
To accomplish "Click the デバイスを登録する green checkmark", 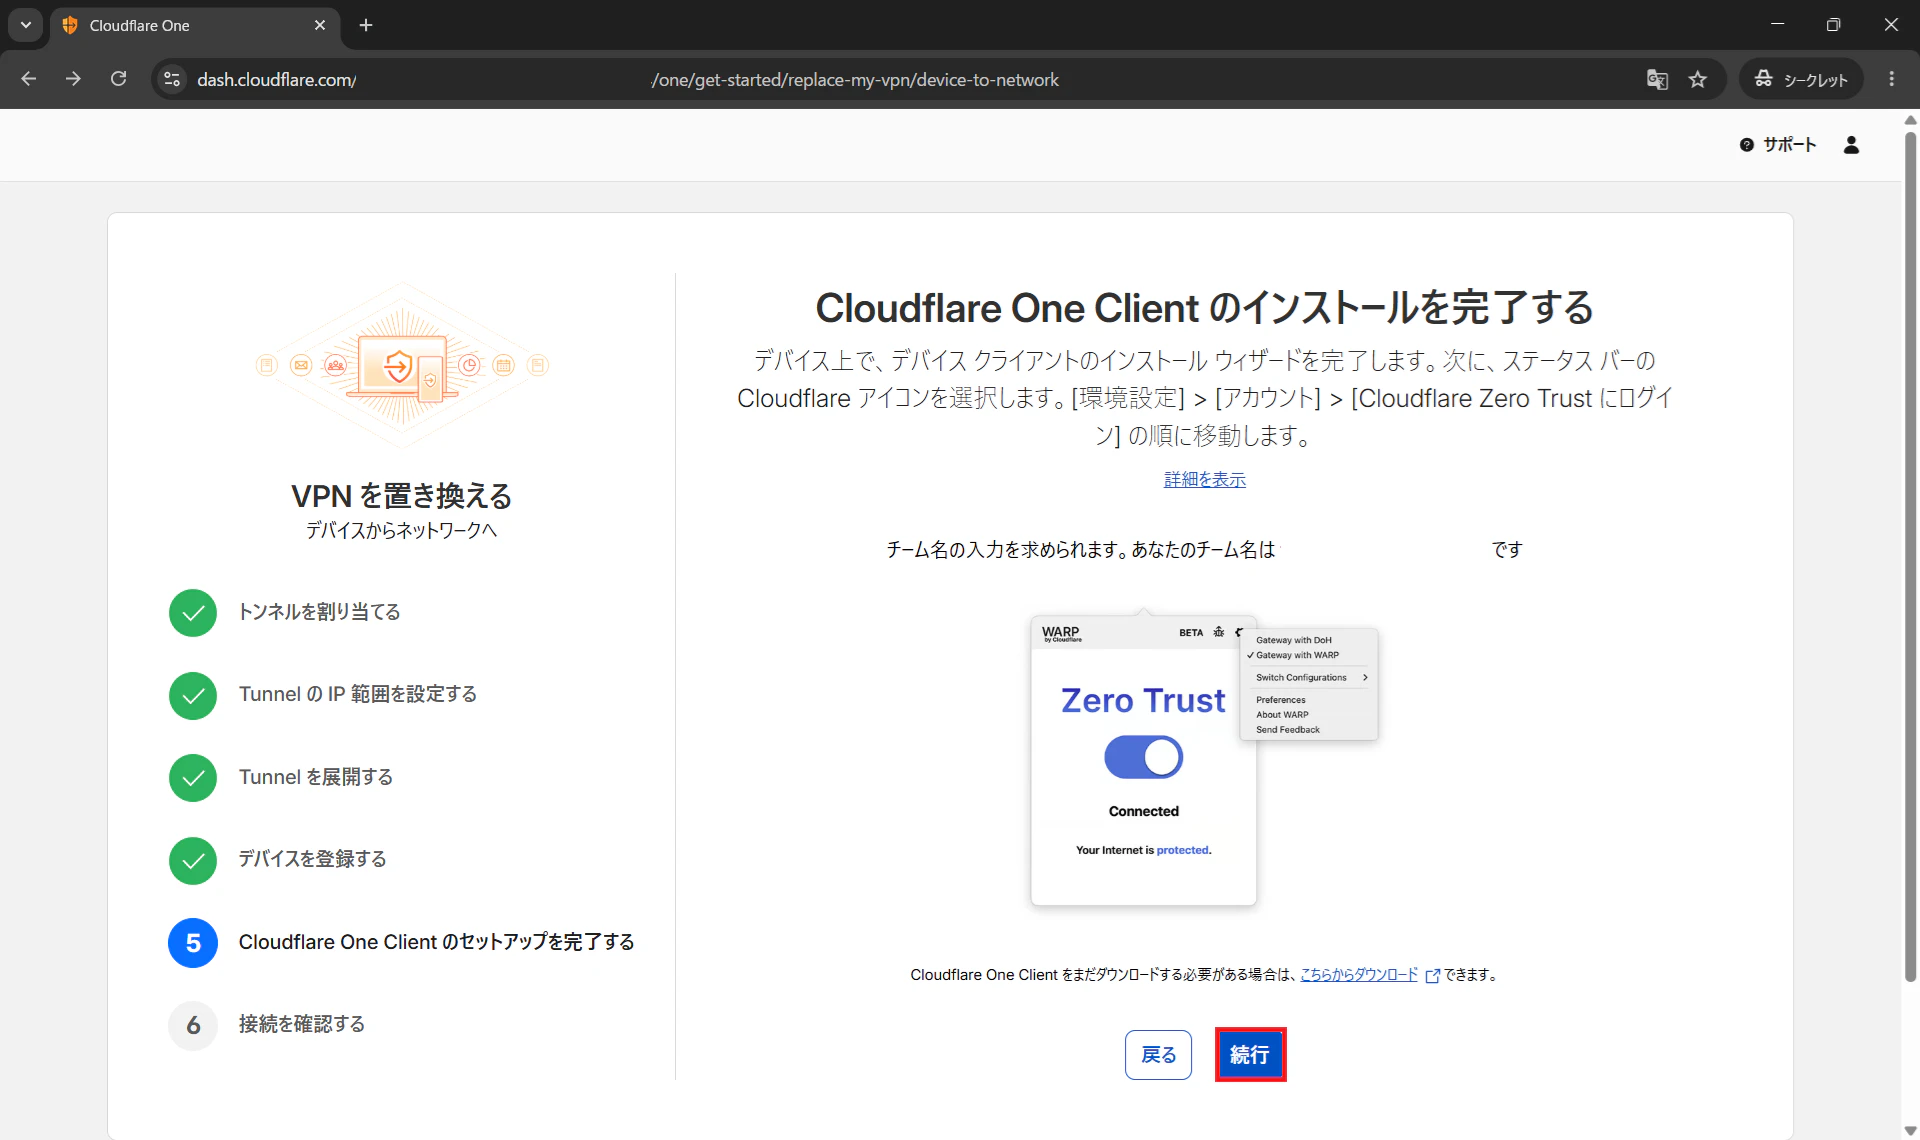I will 193,860.
